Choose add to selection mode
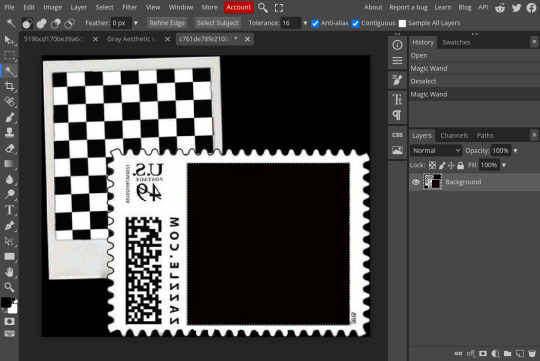The height and width of the screenshot is (361, 540). pos(42,23)
